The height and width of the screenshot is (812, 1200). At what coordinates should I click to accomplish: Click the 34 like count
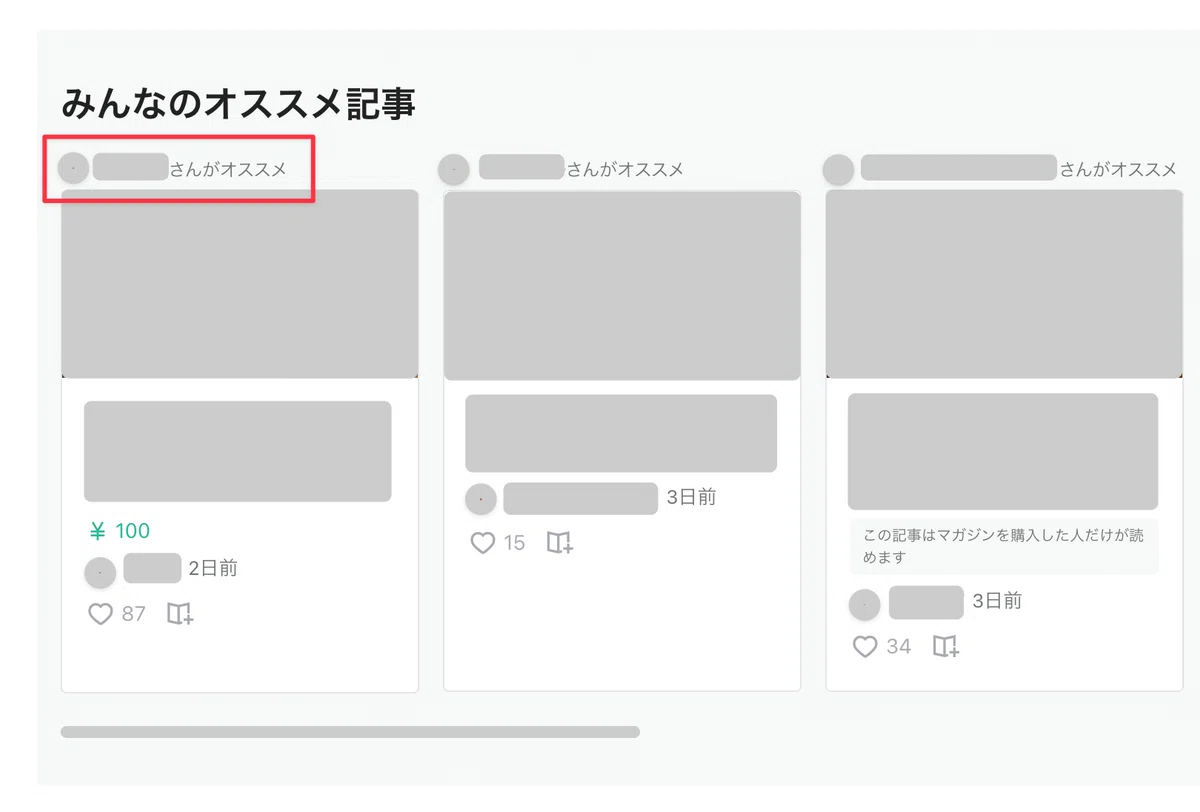click(899, 647)
